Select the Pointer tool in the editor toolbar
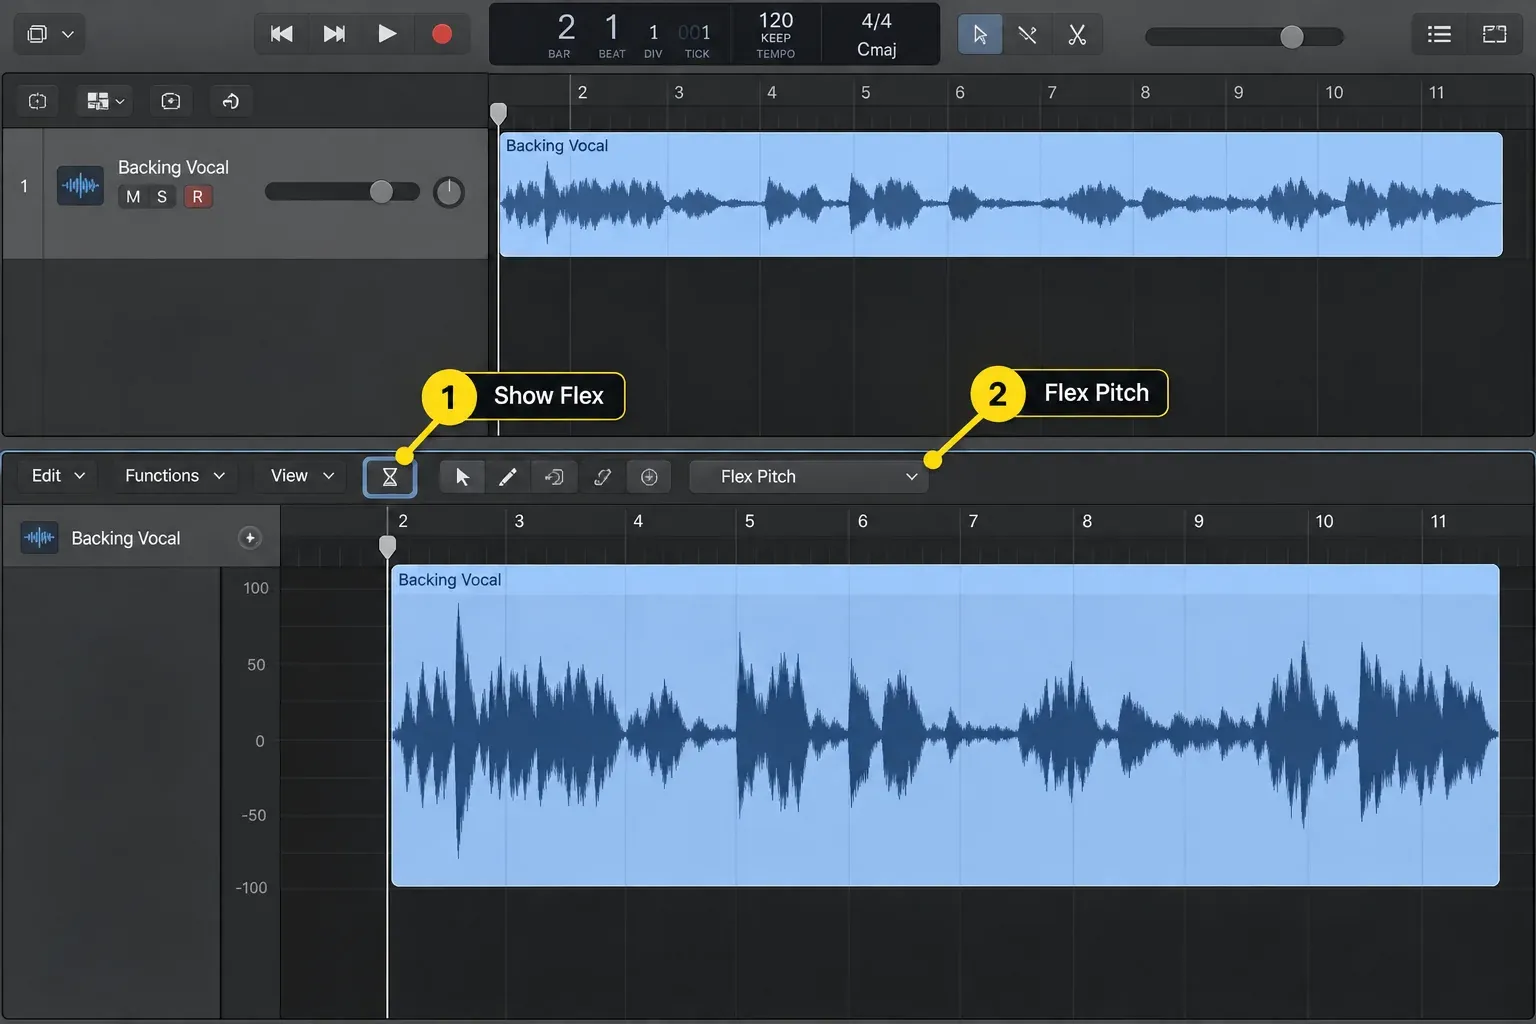1536x1024 pixels. 462,477
